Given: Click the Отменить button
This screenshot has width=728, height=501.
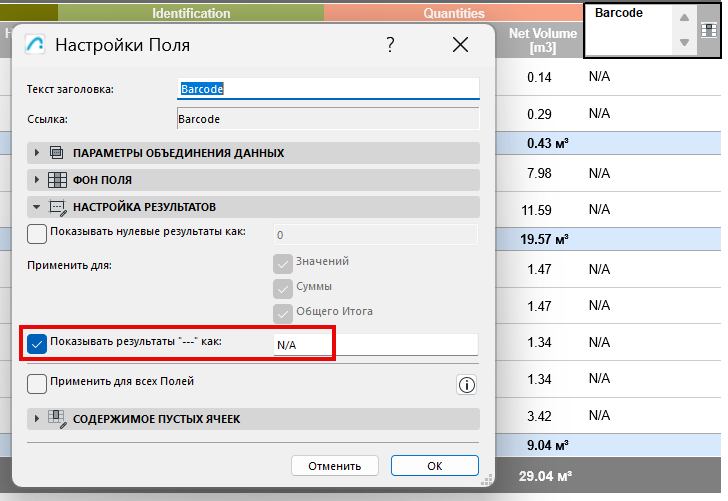Looking at the screenshot, I should click(x=335, y=466).
